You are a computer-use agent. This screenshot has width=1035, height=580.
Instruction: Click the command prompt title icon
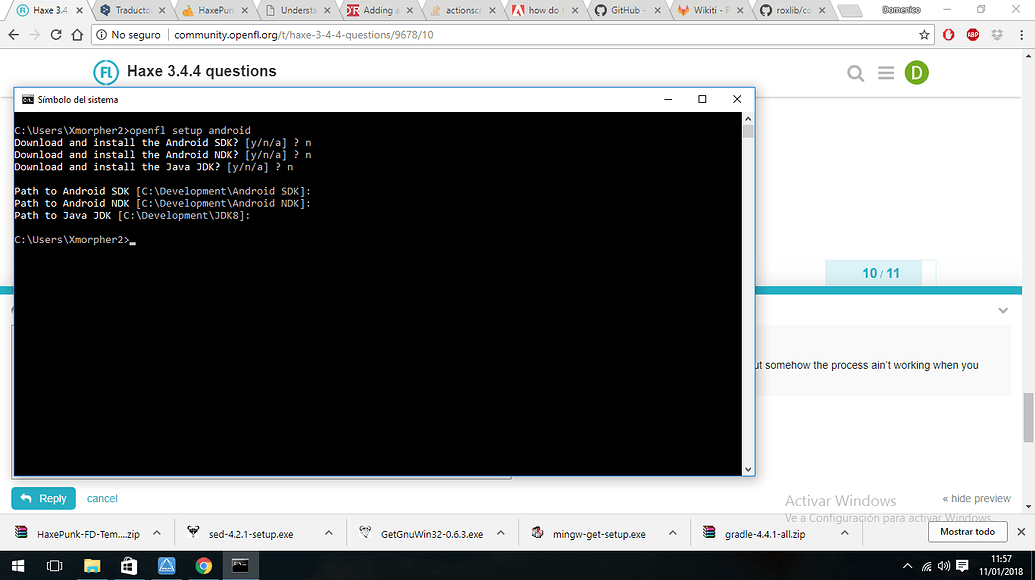(x=28, y=100)
